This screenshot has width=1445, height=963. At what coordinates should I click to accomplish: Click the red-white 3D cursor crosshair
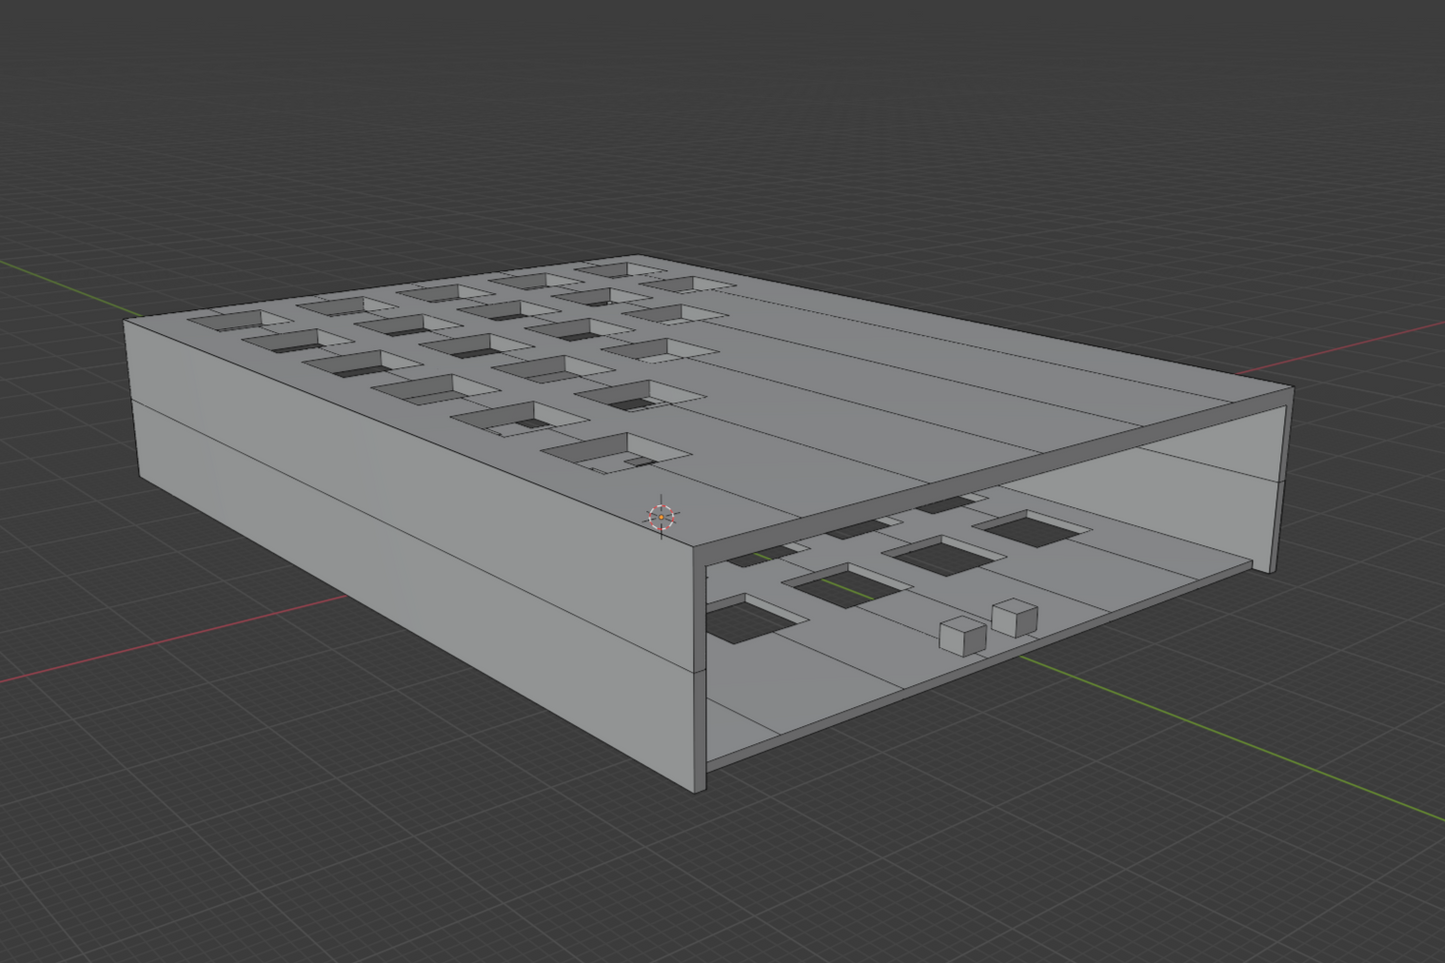tap(661, 517)
